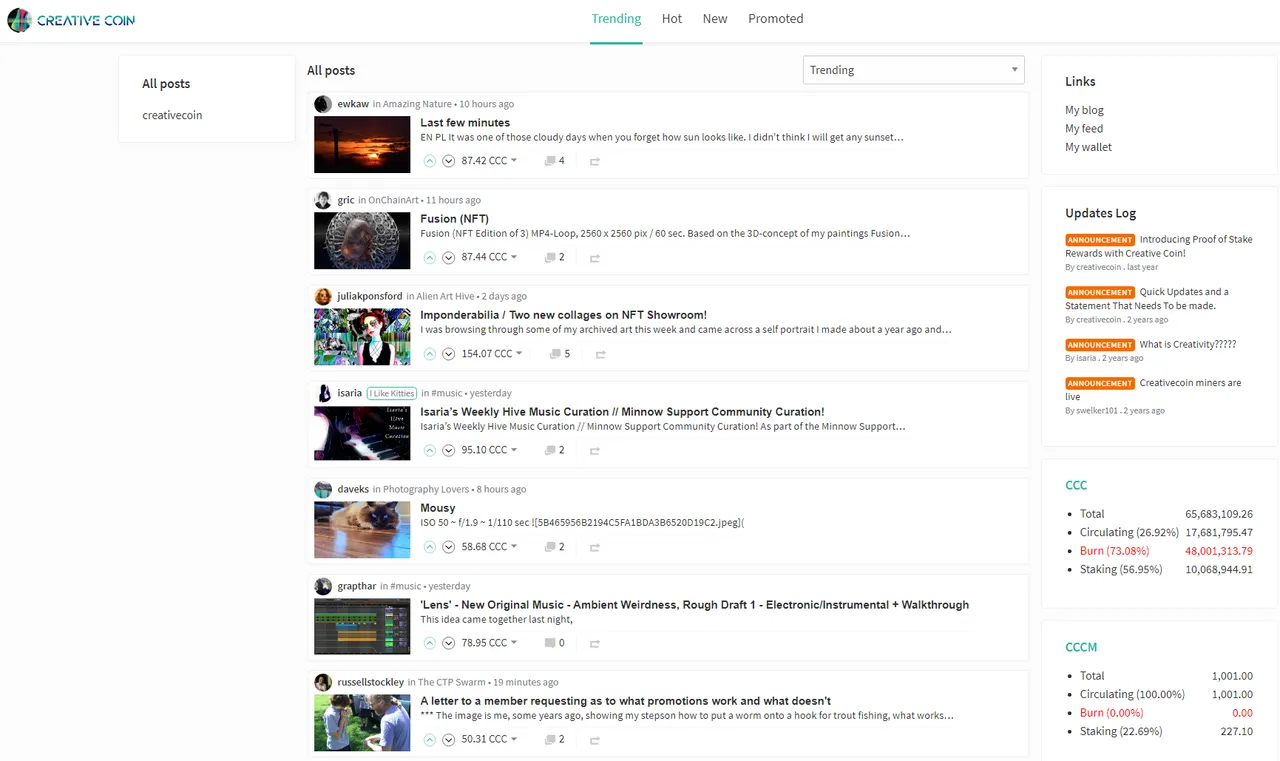Upvote the 'Fusion (NFT)' post

(x=430, y=257)
